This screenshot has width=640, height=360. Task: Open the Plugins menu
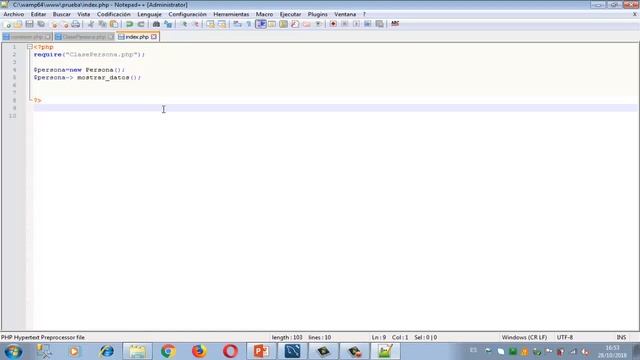(x=318, y=14)
